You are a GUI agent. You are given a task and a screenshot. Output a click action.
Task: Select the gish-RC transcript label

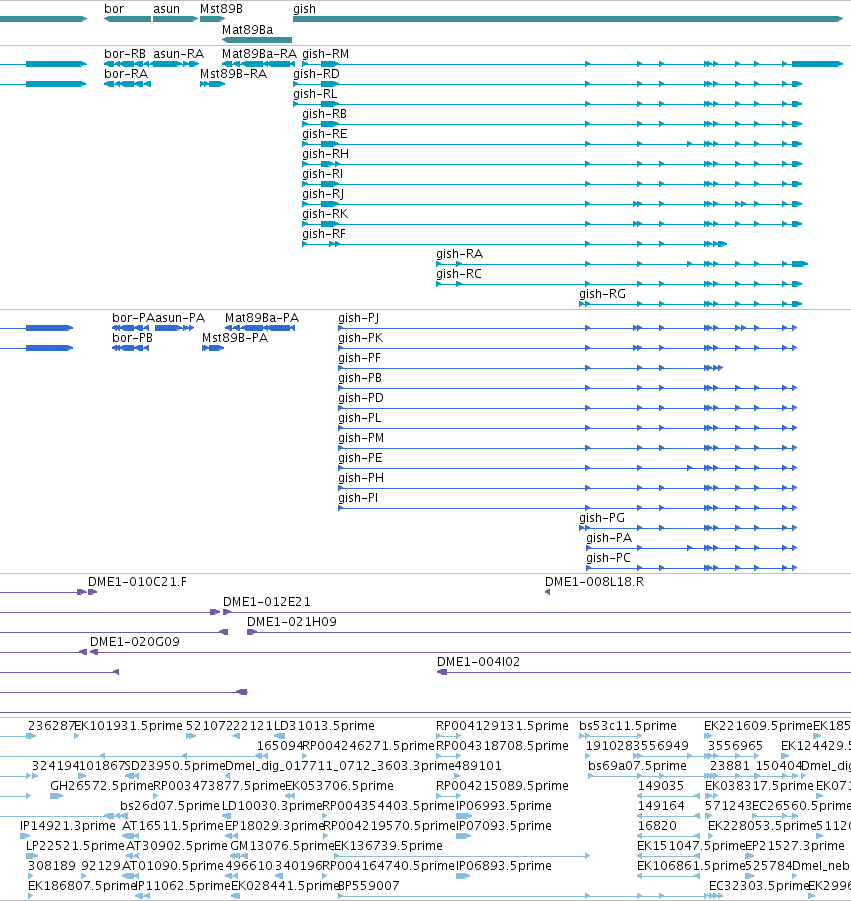click(x=459, y=274)
